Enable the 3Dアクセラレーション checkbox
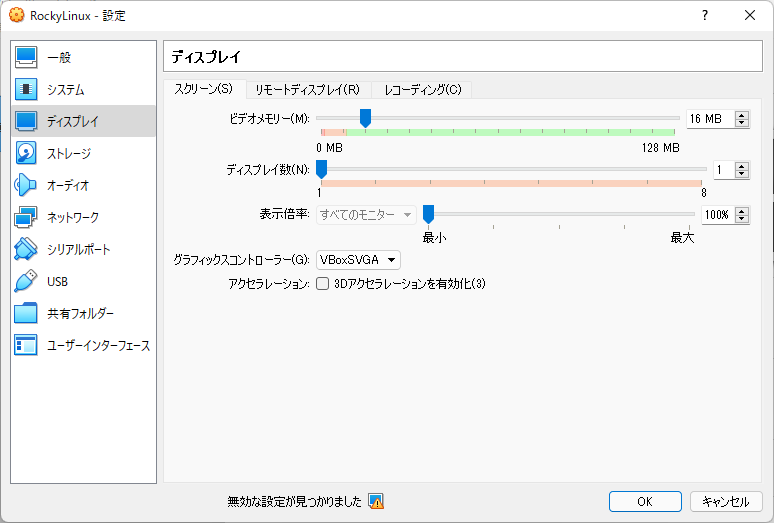 [323, 284]
